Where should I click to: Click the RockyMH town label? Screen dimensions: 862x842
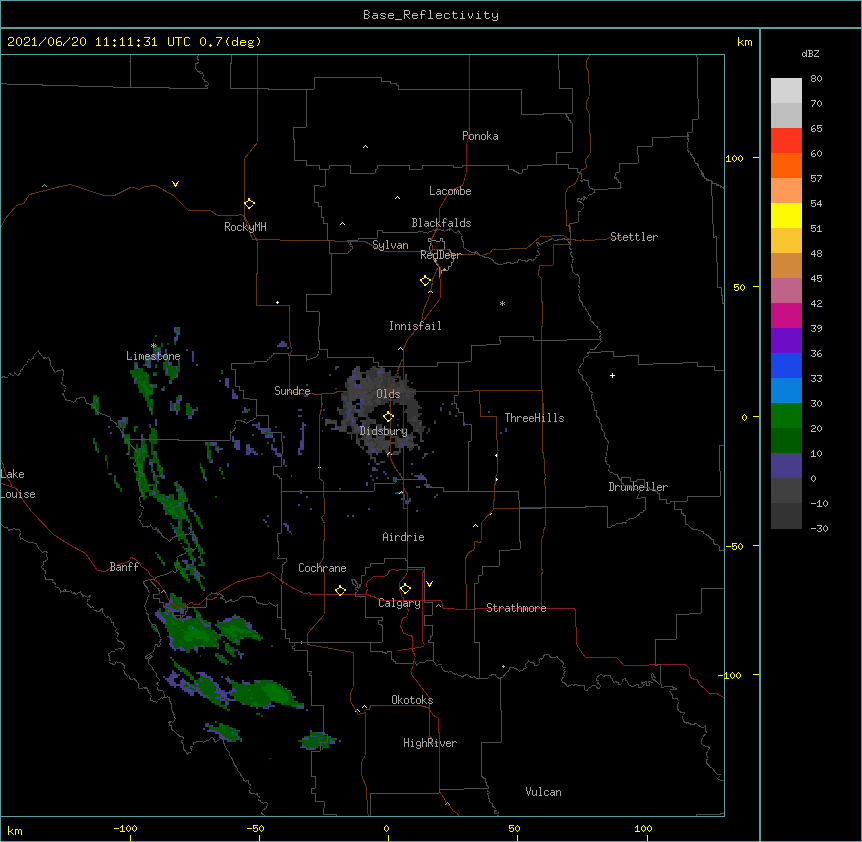point(245,227)
